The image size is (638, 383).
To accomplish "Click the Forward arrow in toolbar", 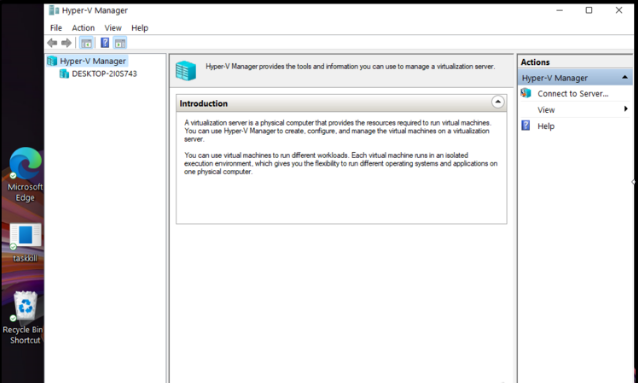I will 66,43.
